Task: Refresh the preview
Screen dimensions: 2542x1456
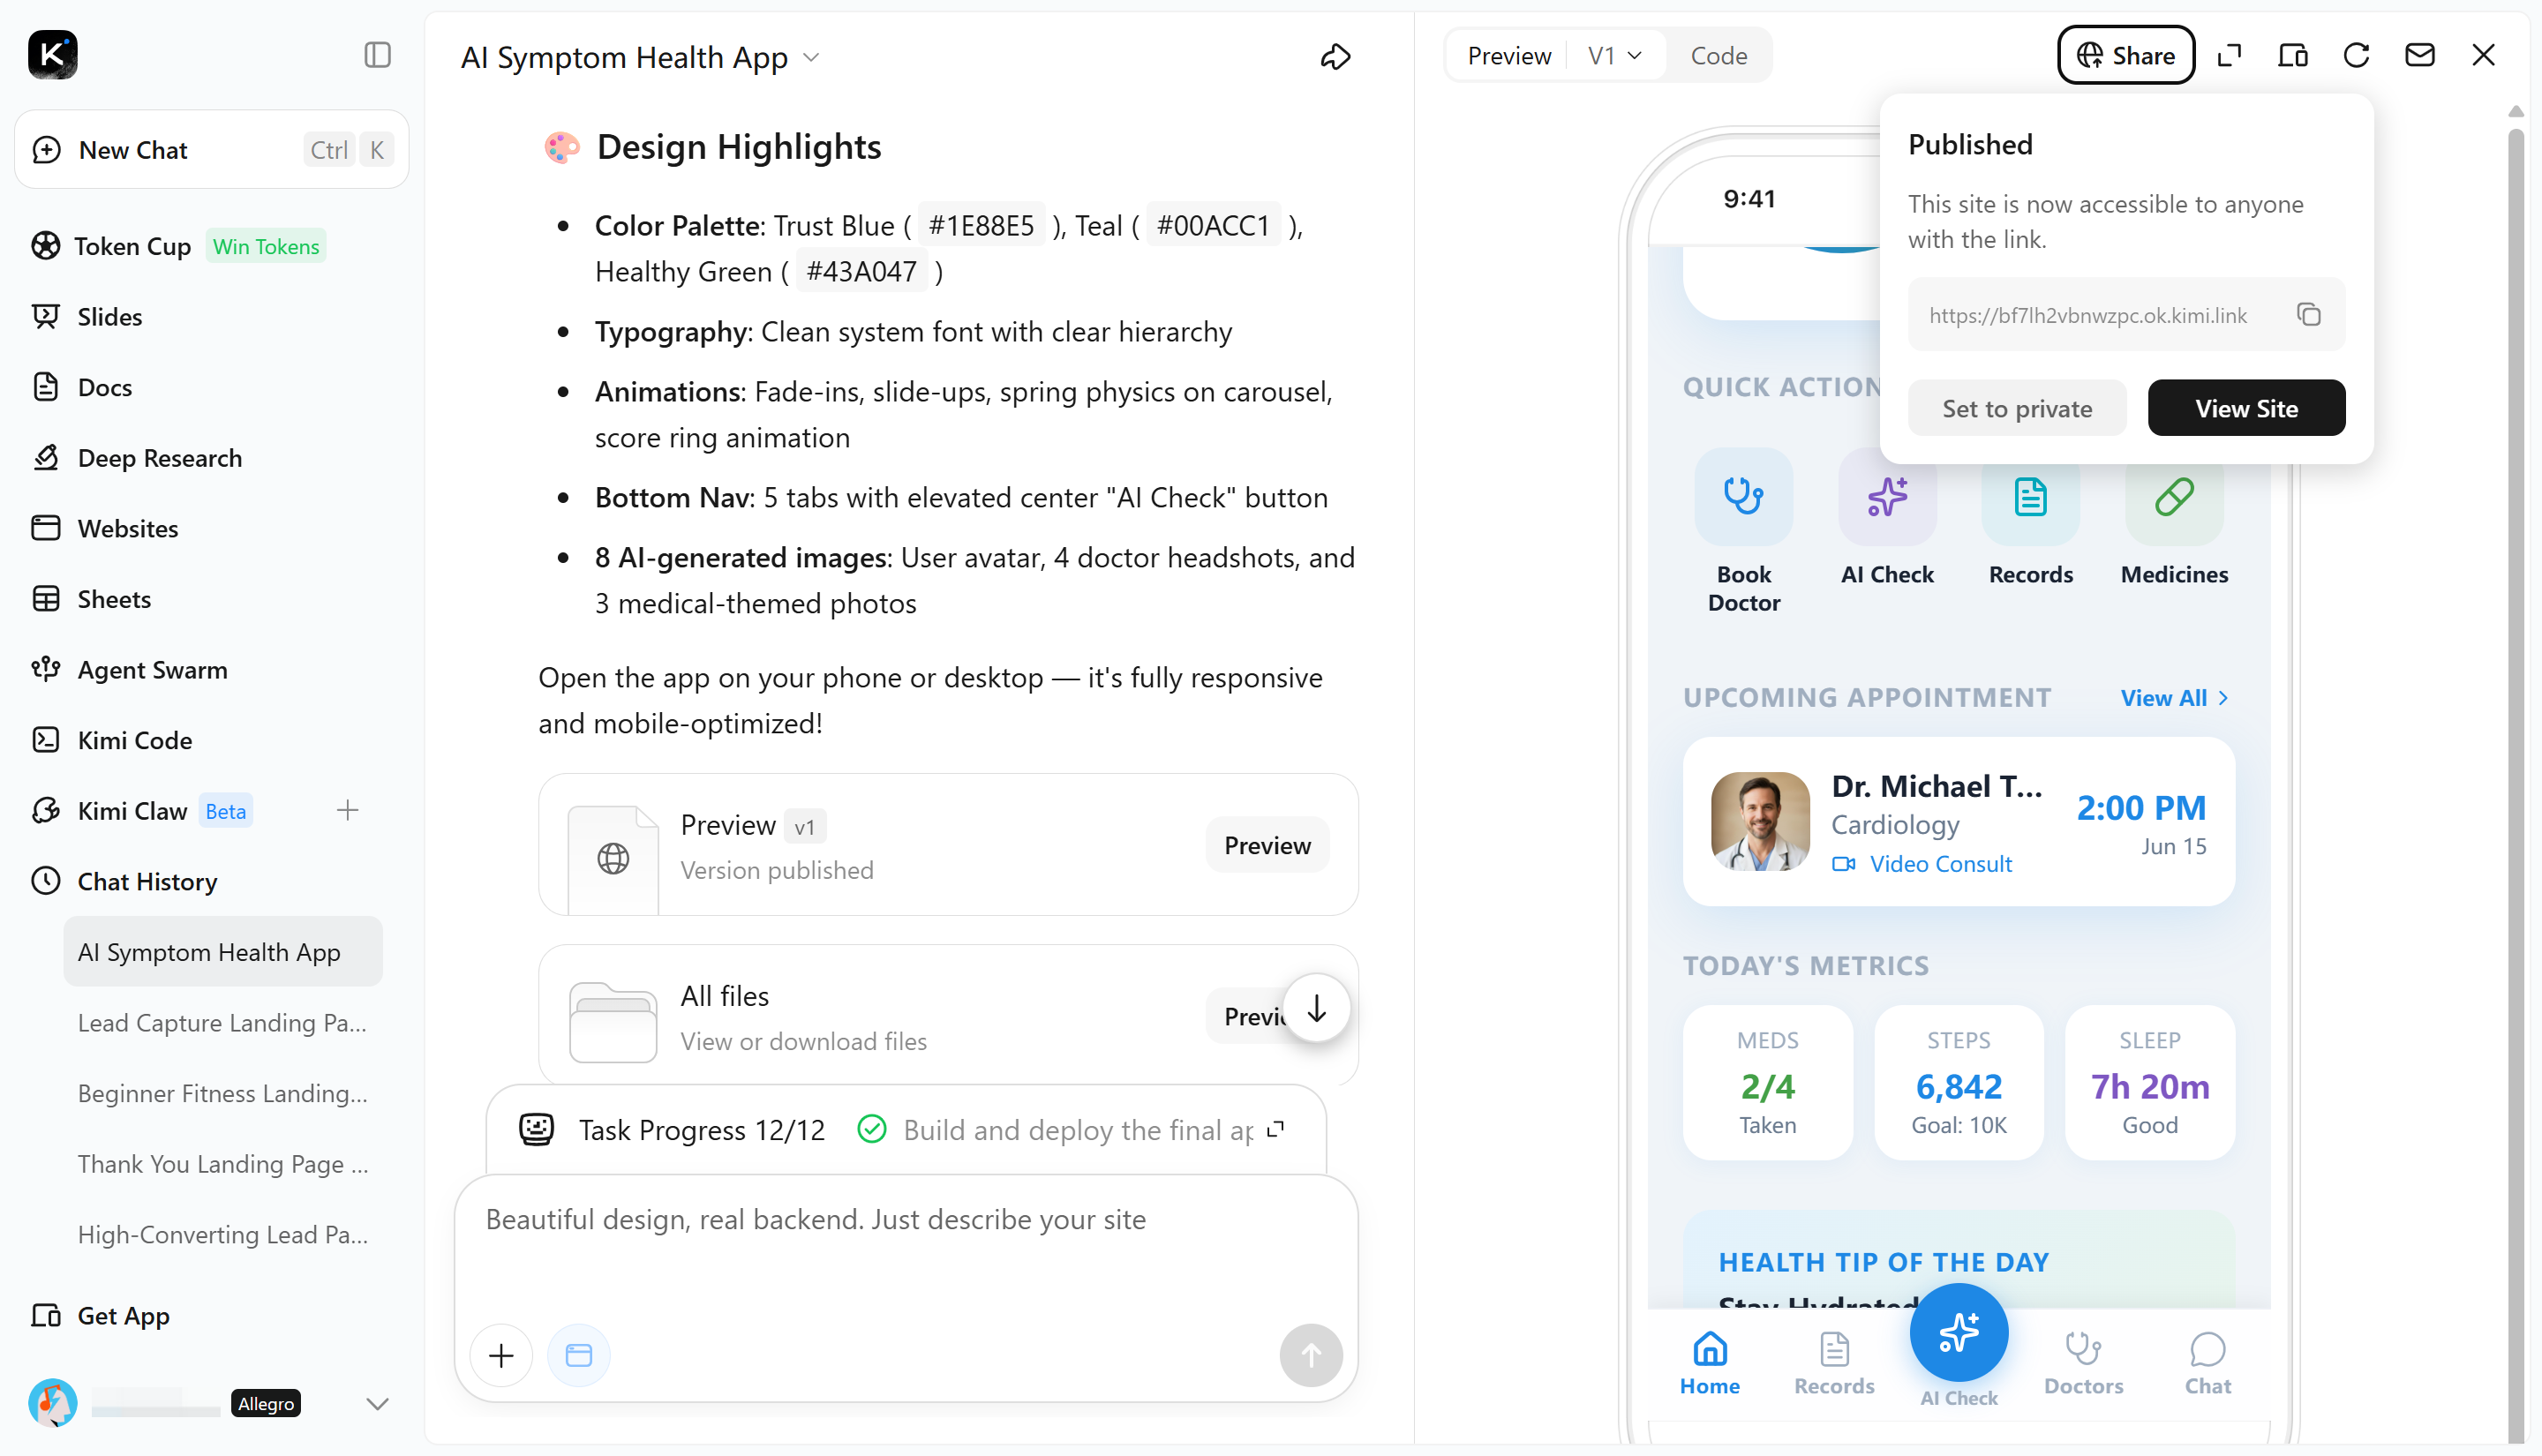Action: [x=2356, y=55]
